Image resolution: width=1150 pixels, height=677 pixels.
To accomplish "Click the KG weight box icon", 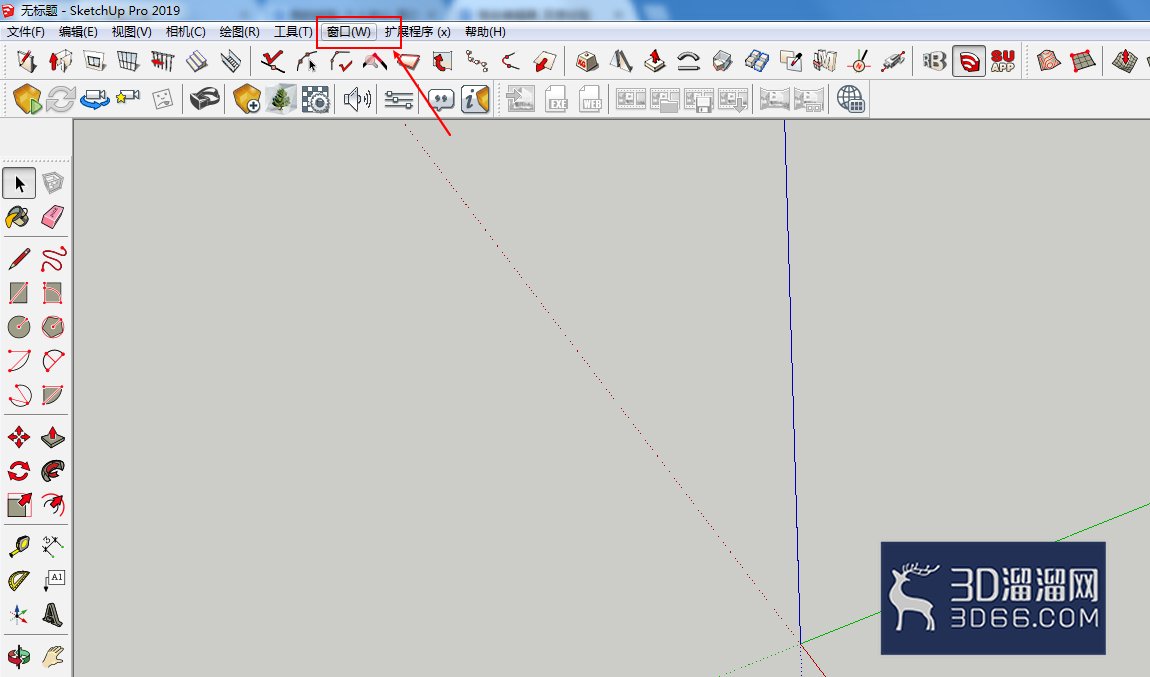I will pyautogui.click(x=586, y=61).
